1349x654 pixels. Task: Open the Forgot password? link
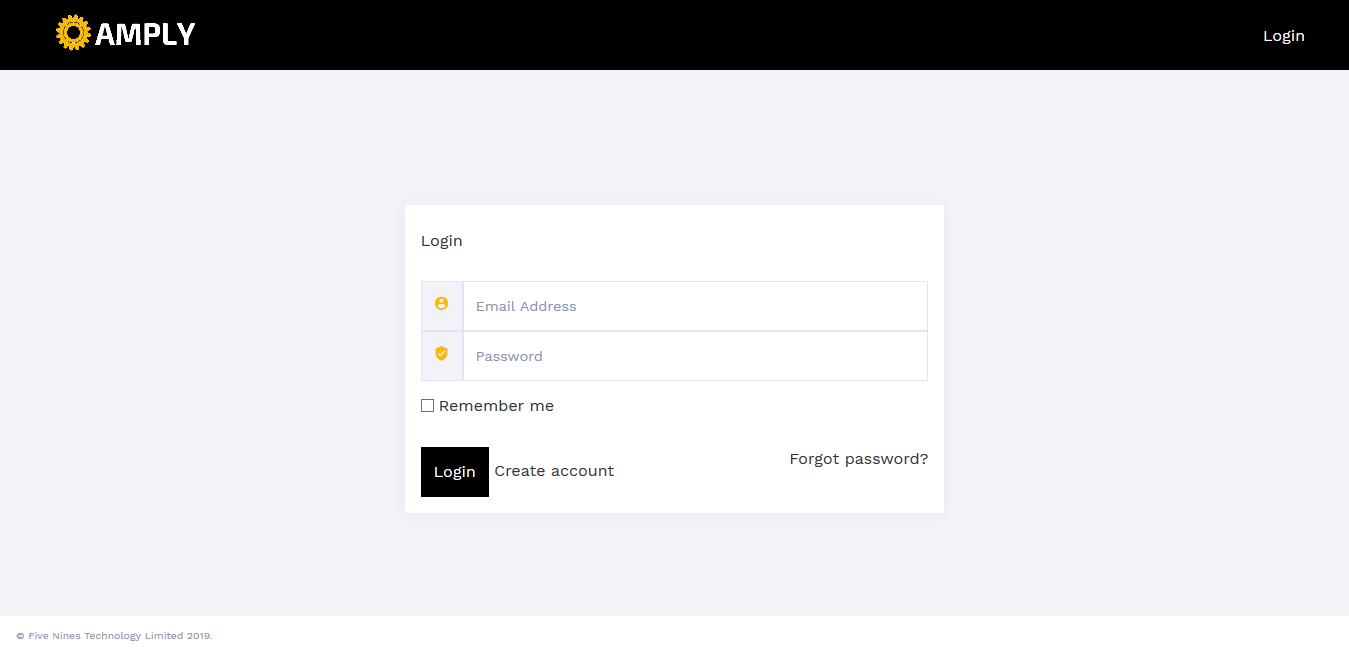(858, 459)
